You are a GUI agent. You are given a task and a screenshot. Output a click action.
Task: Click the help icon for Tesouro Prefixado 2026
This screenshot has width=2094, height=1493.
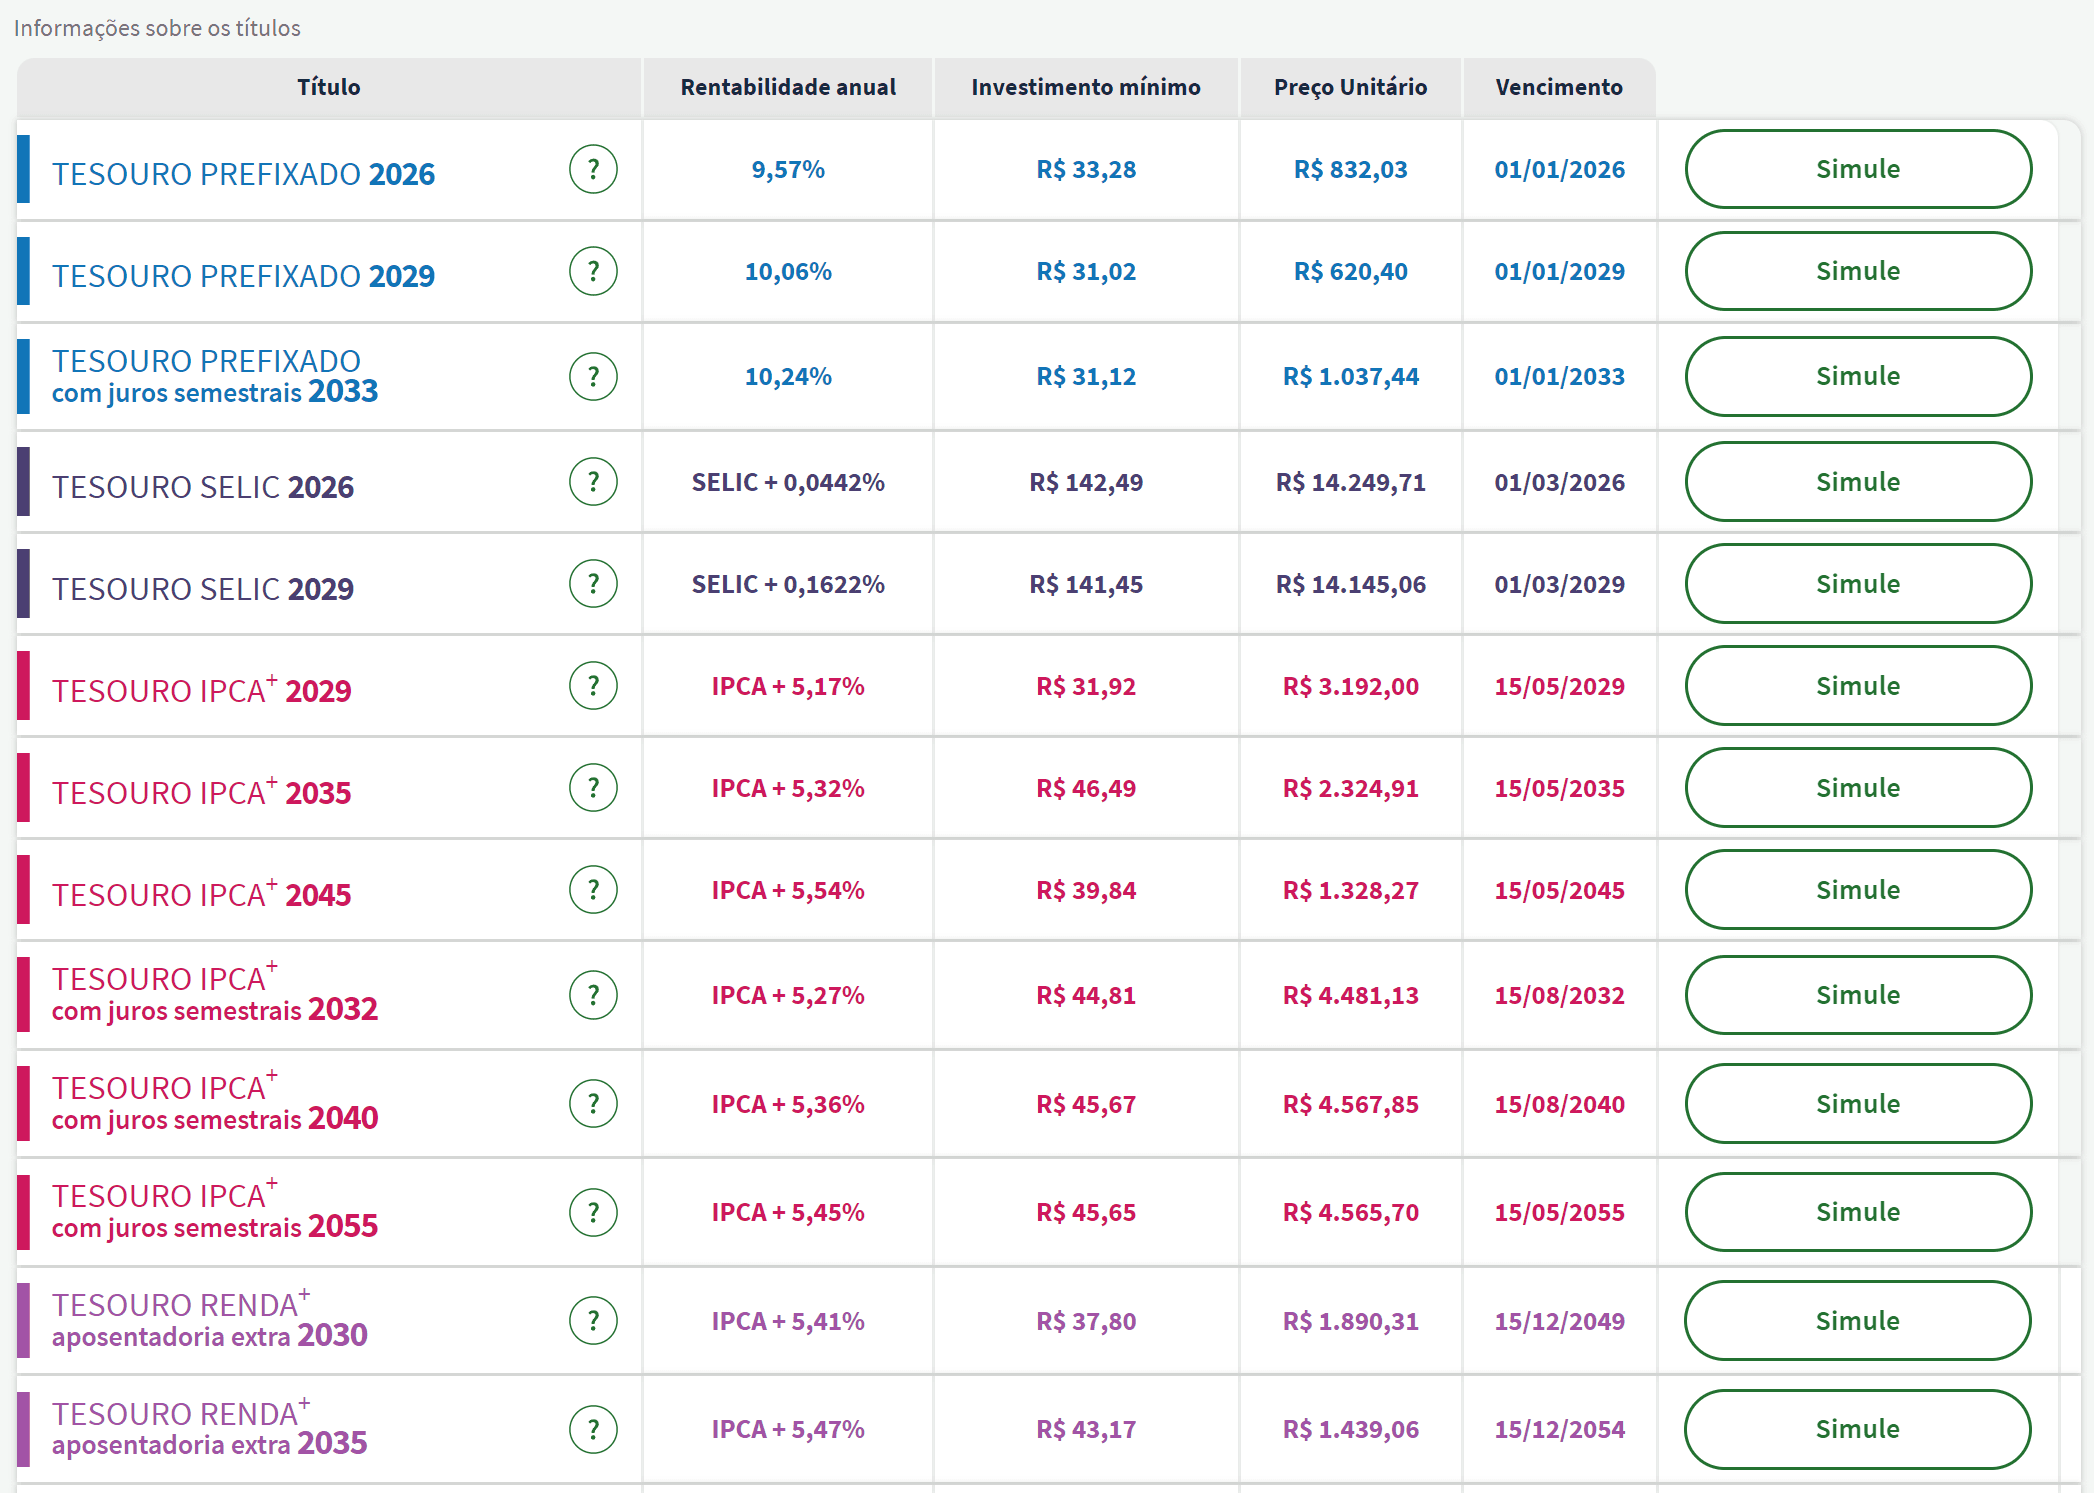pyautogui.click(x=593, y=170)
